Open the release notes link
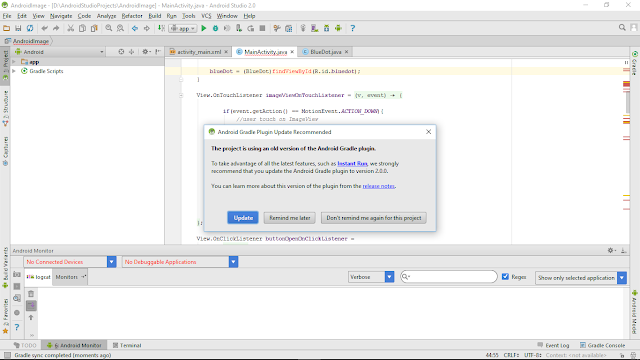Image resolution: width=640 pixels, height=360 pixels. (x=378, y=186)
